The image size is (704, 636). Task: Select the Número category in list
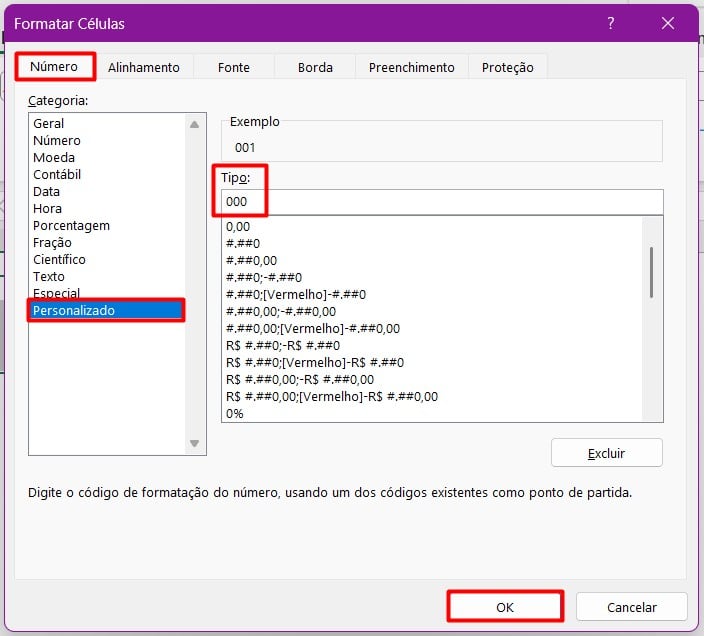(108, 140)
